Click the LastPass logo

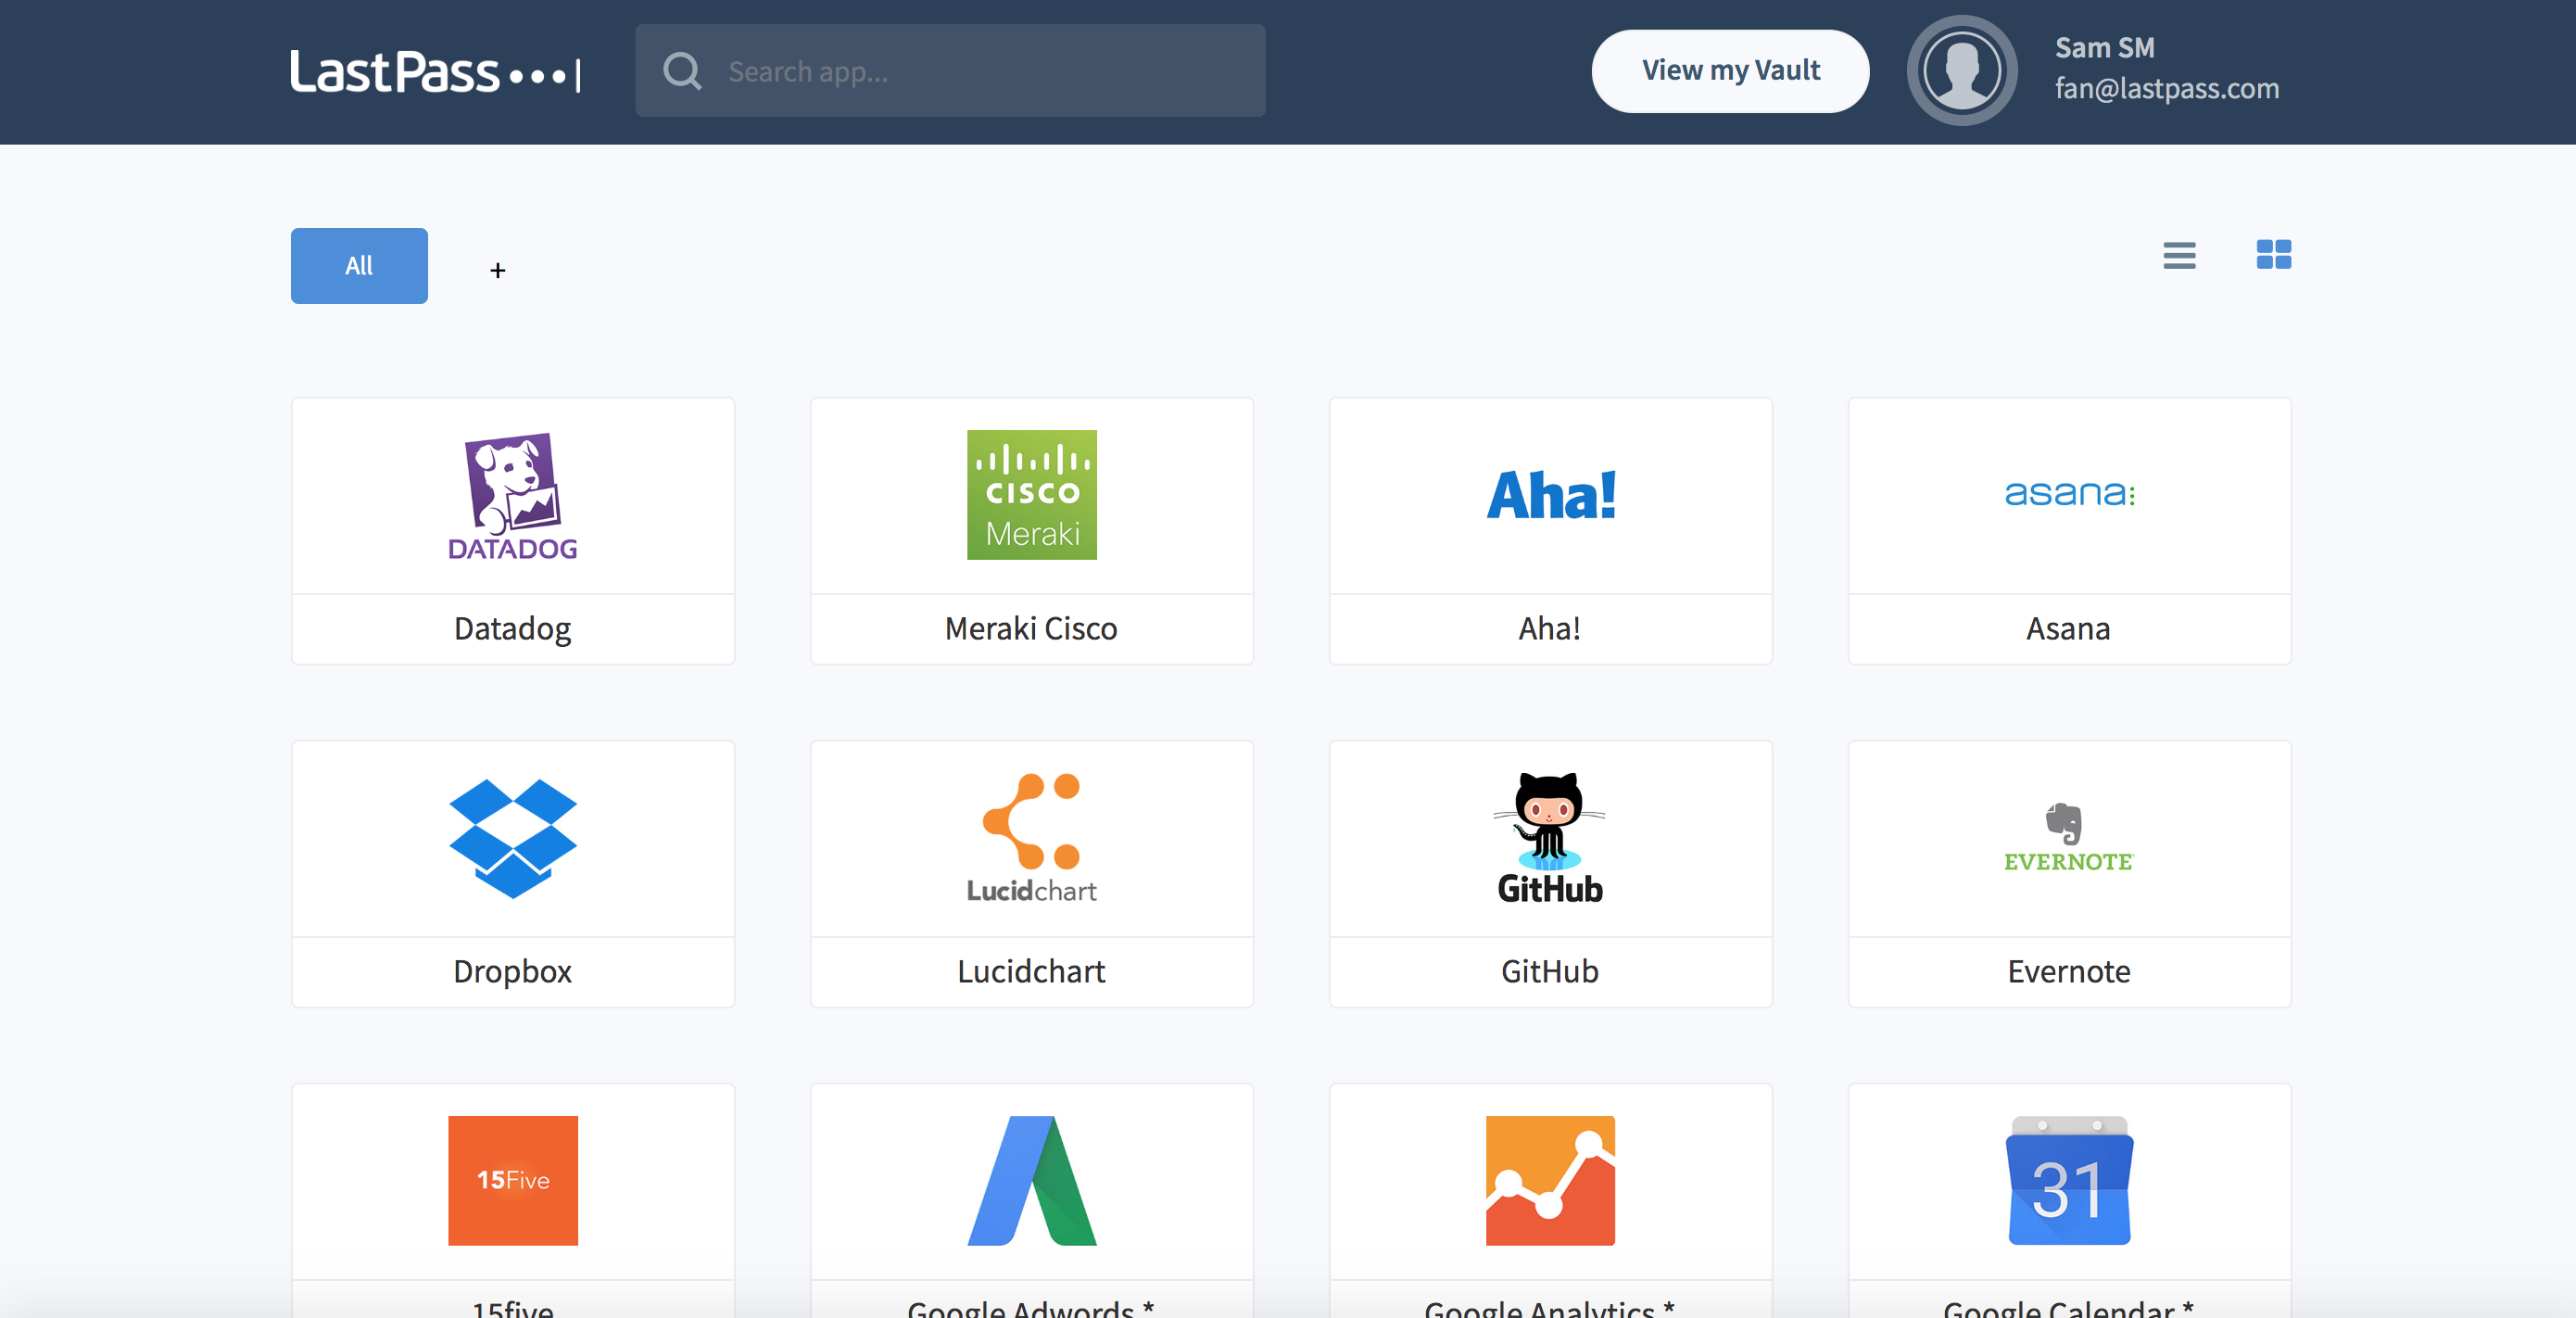[x=435, y=72]
